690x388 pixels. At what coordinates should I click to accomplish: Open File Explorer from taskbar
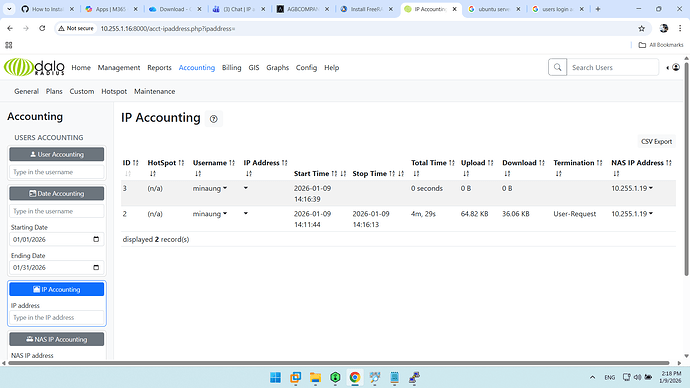point(315,377)
